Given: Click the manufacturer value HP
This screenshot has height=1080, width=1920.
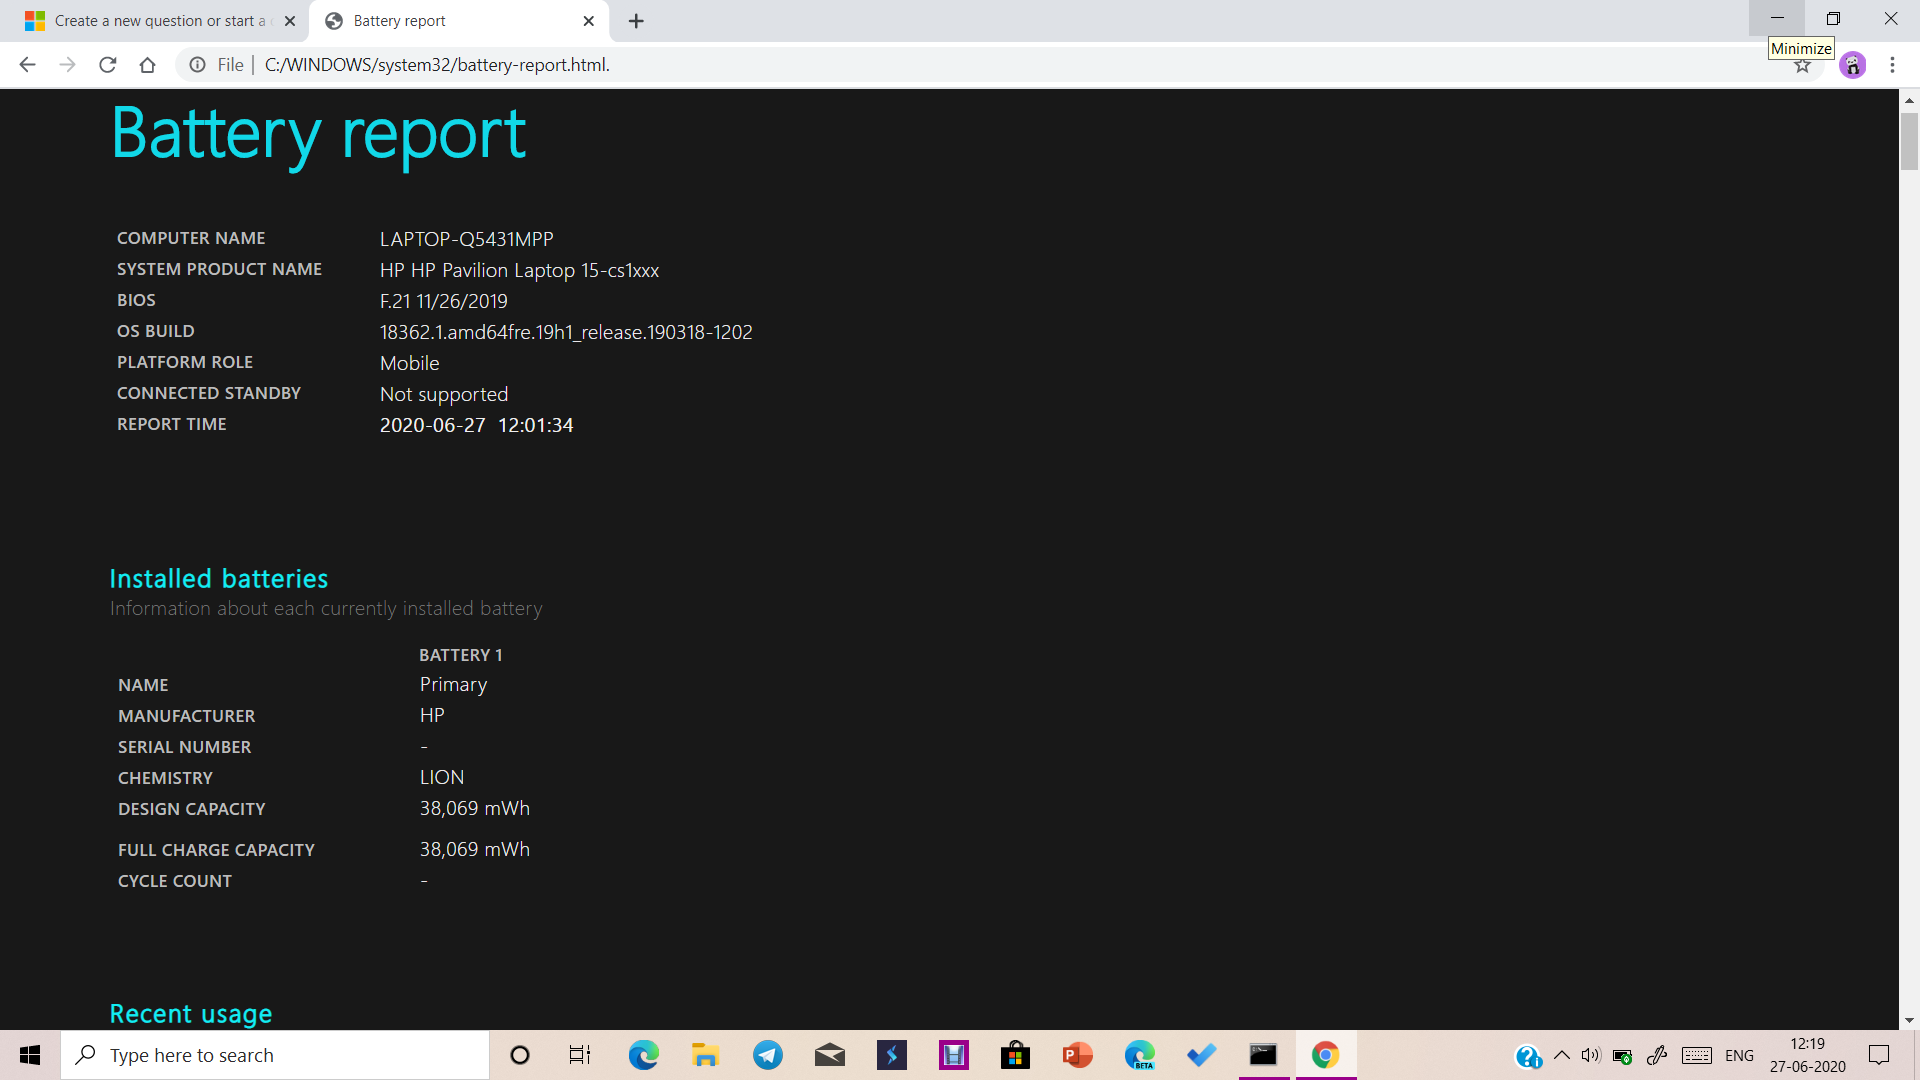Looking at the screenshot, I should point(432,715).
